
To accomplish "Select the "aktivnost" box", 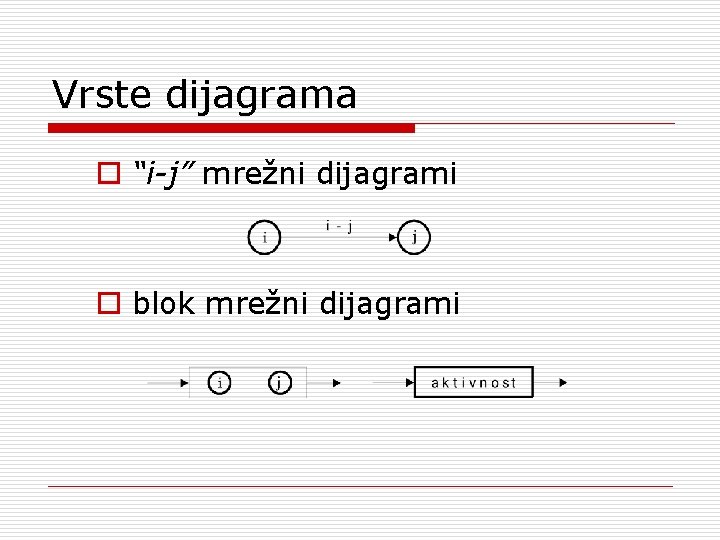I will pos(474,382).
